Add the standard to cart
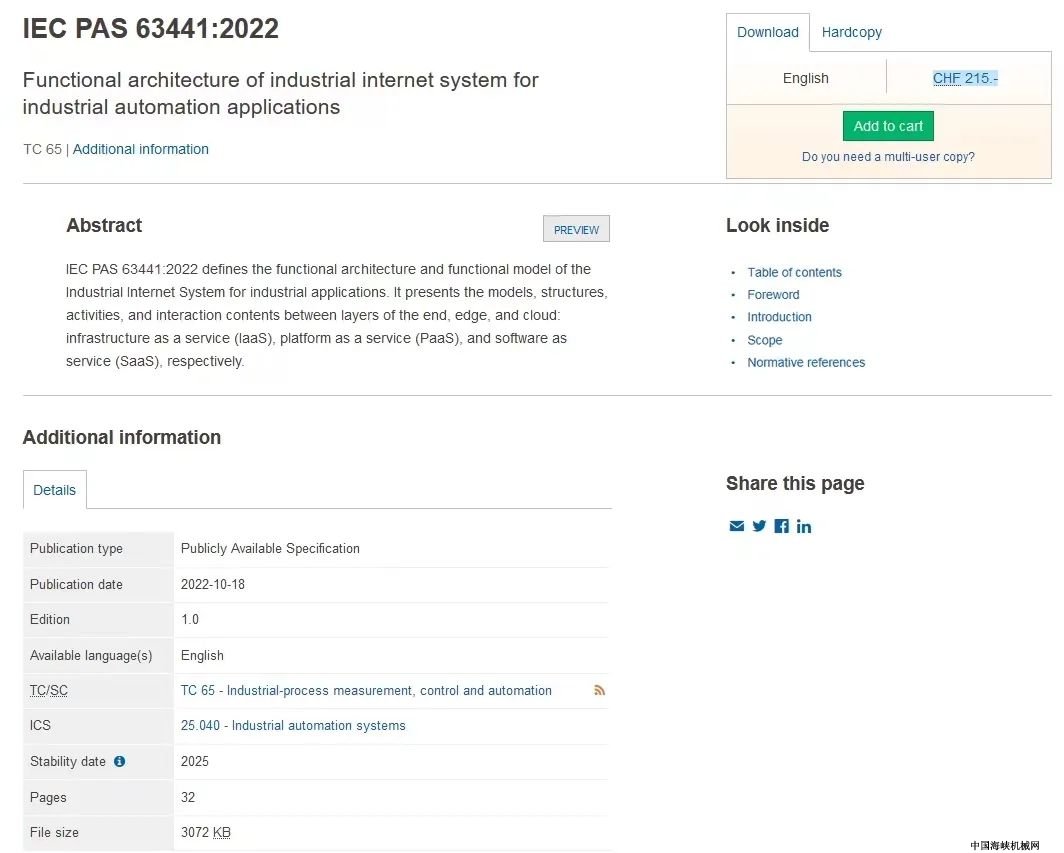This screenshot has height=853, width=1064. pos(888,126)
